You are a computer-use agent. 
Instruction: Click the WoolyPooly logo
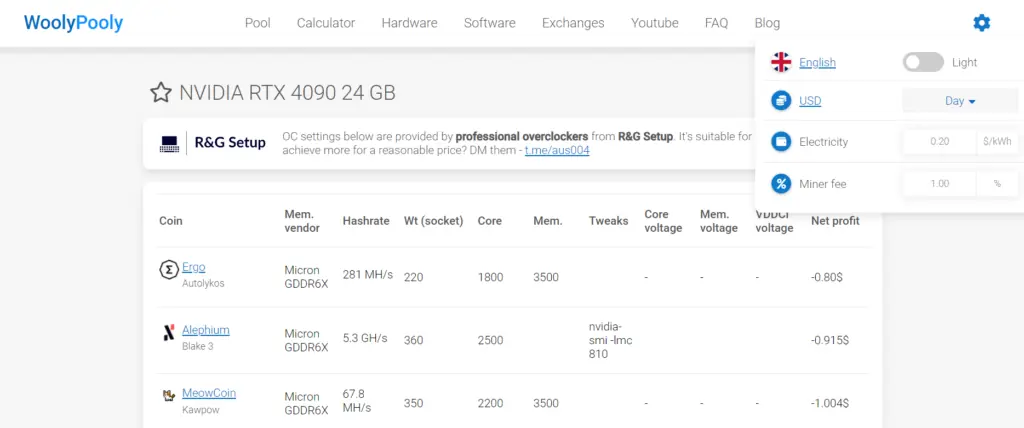(73, 23)
